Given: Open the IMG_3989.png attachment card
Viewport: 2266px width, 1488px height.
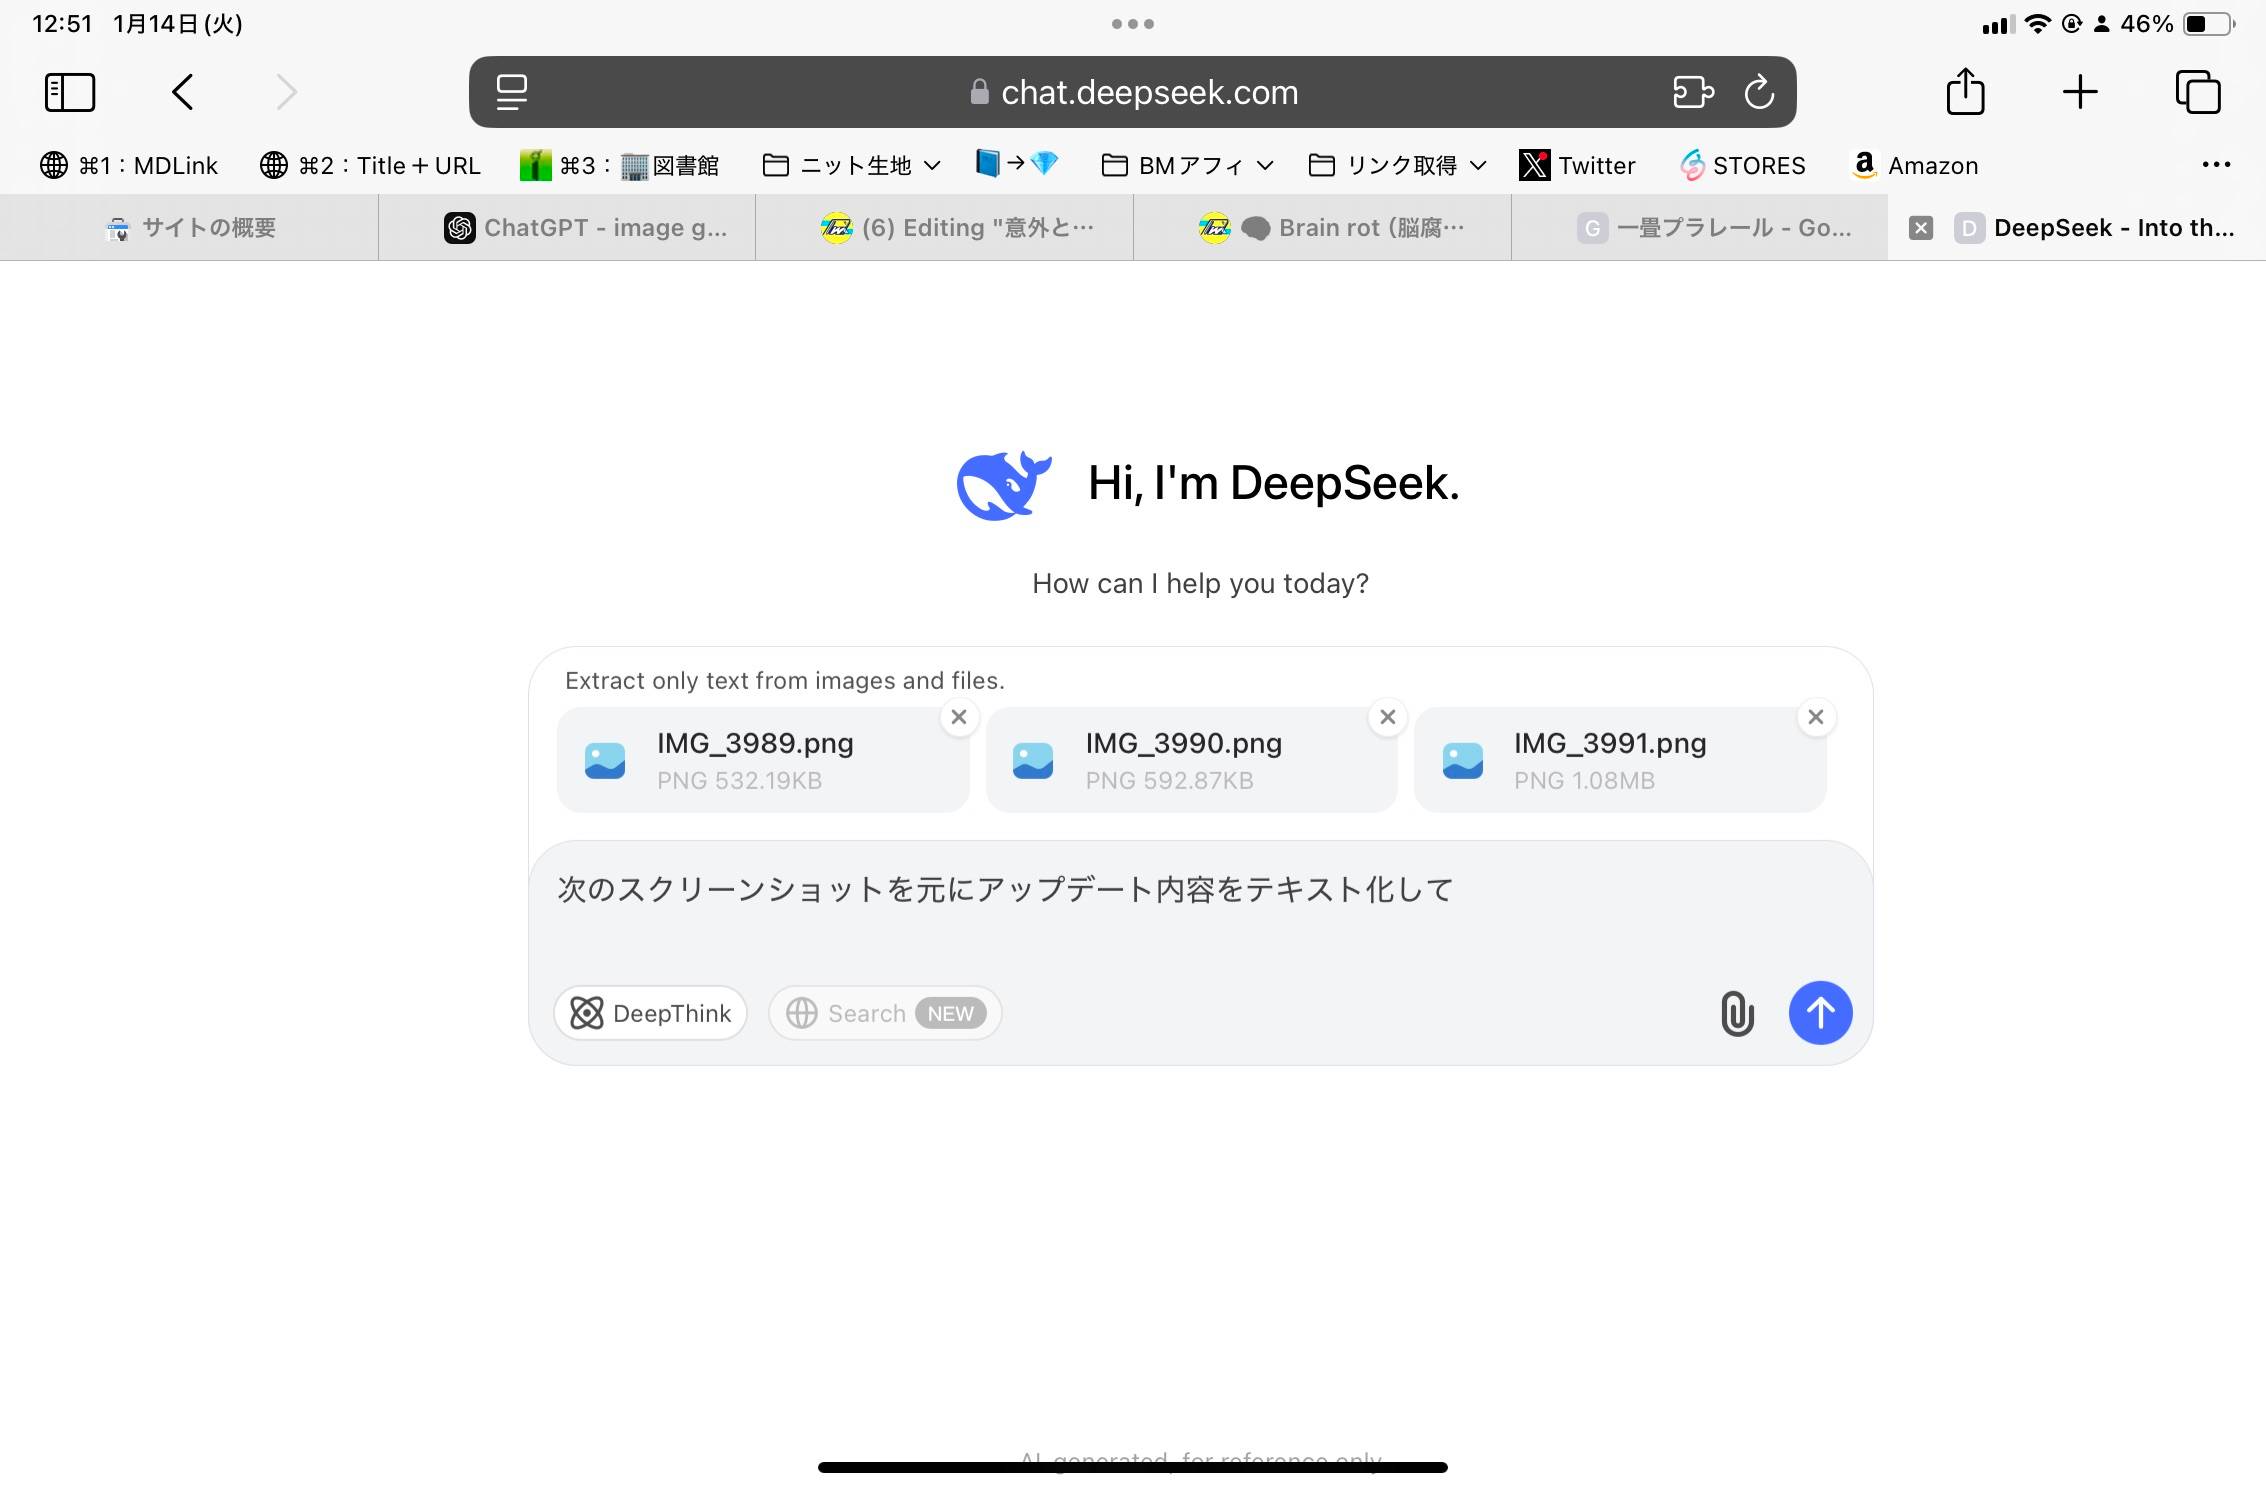Looking at the screenshot, I should point(763,760).
